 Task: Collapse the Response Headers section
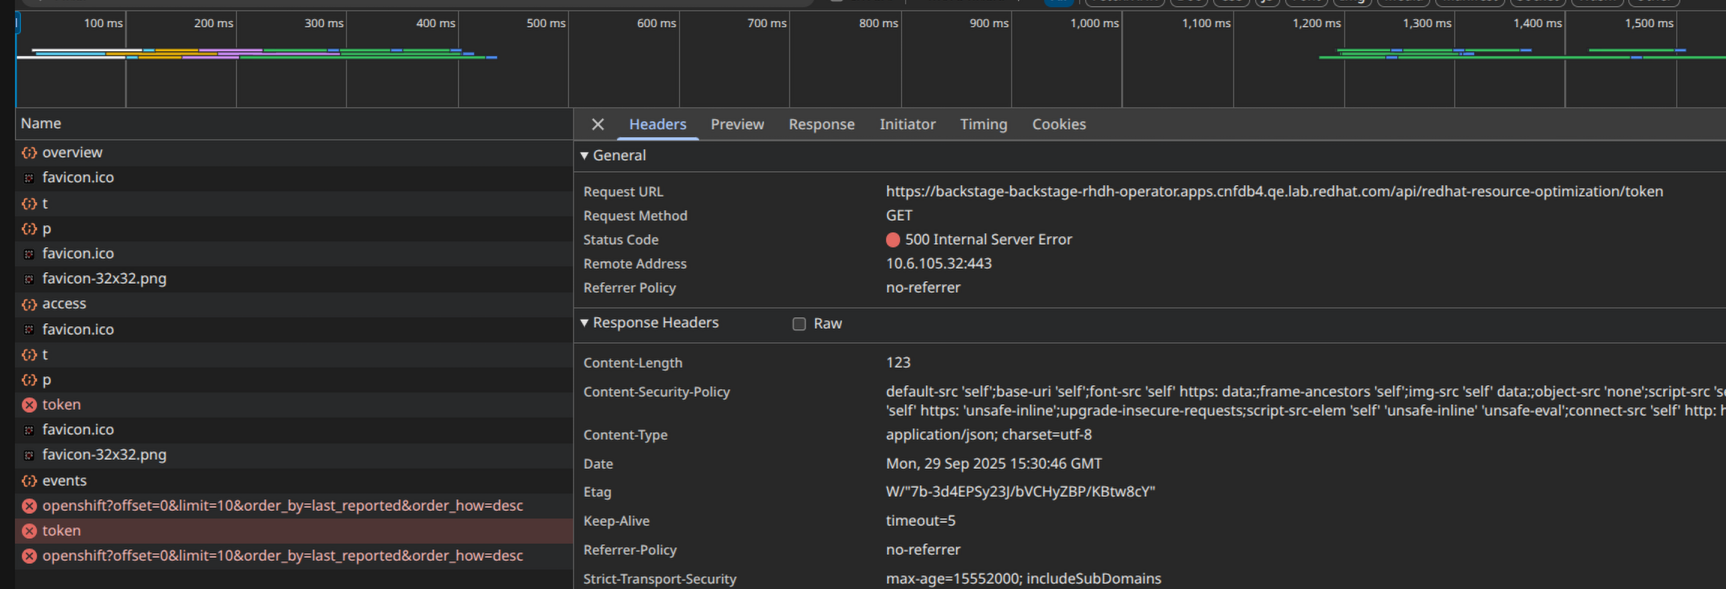click(x=585, y=323)
